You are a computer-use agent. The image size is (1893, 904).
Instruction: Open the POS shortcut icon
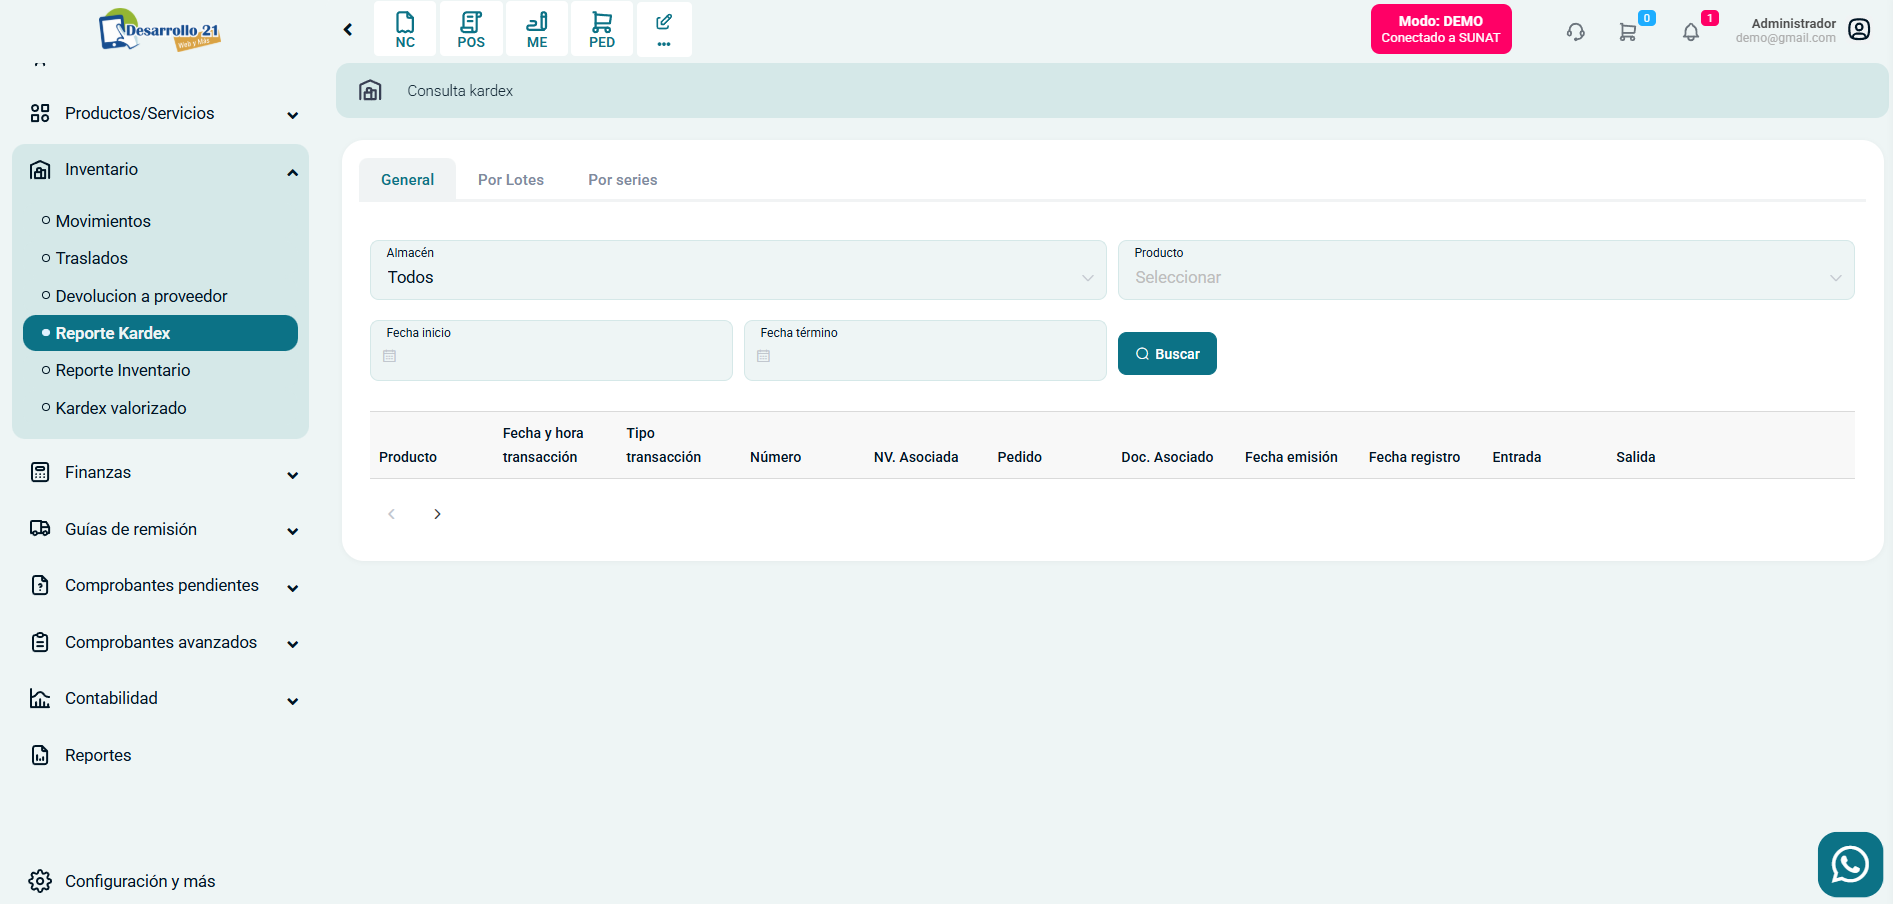tap(471, 29)
